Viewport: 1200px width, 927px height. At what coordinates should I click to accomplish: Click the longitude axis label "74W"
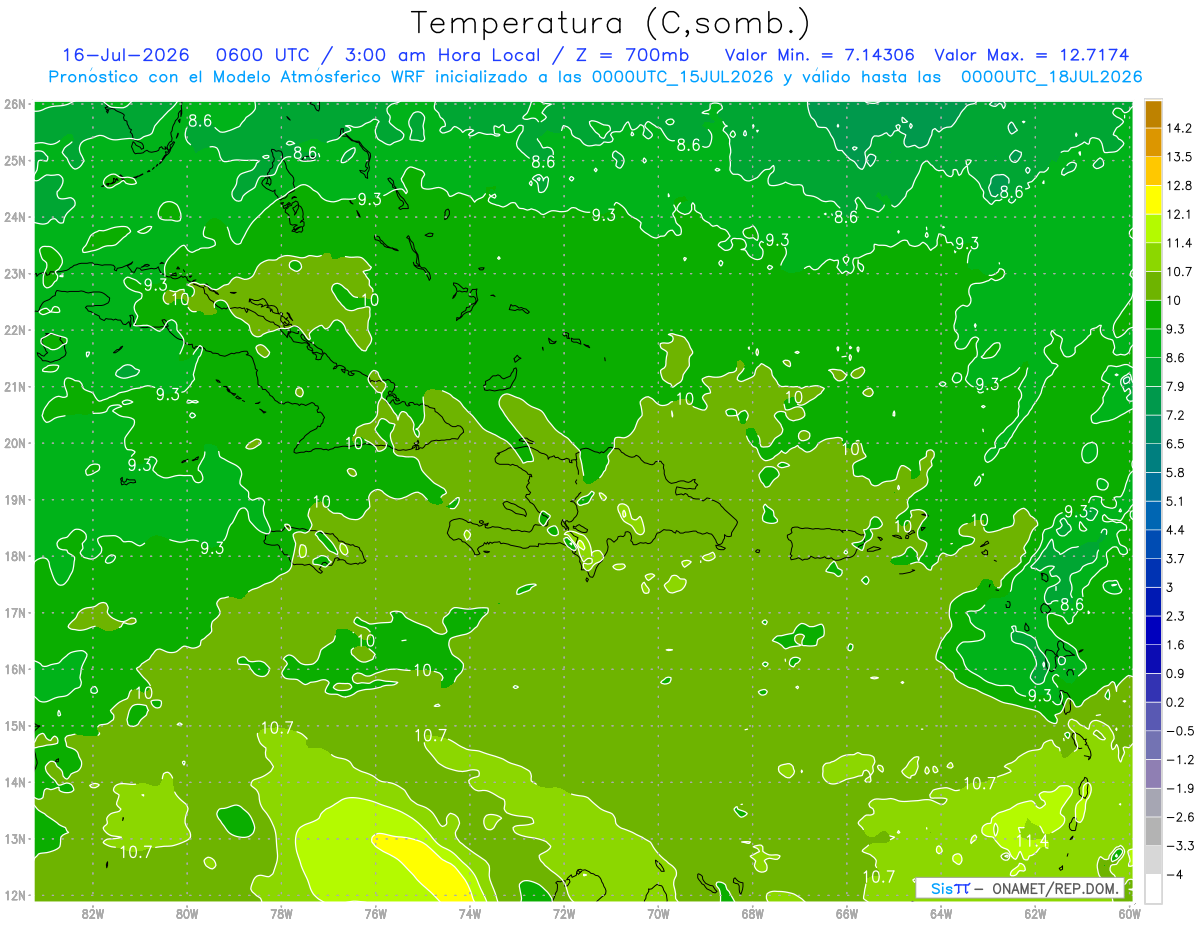pos(470,912)
